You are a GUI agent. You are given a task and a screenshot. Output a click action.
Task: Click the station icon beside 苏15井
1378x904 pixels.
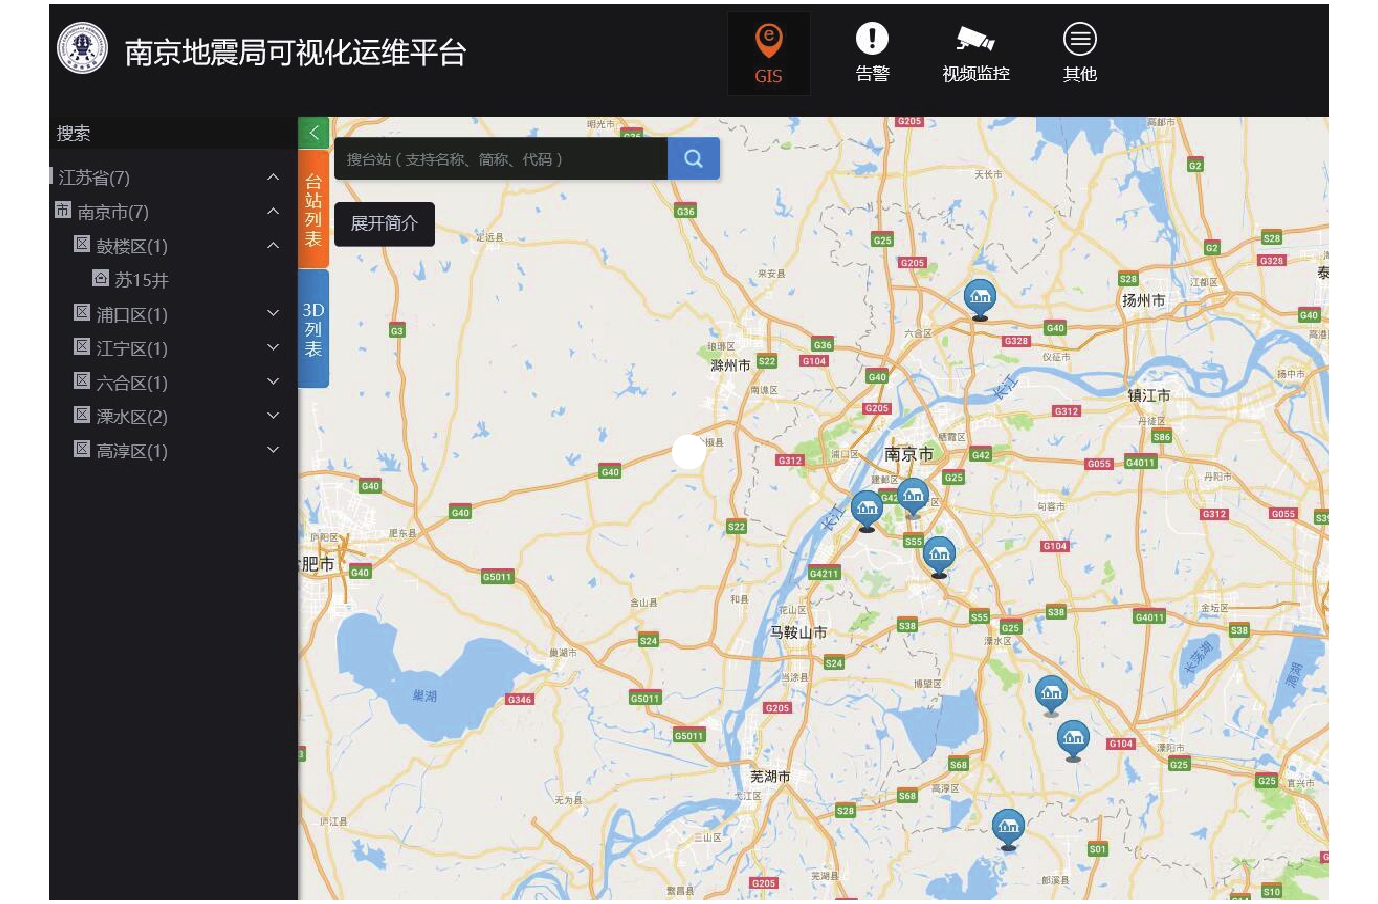pyautogui.click(x=100, y=278)
